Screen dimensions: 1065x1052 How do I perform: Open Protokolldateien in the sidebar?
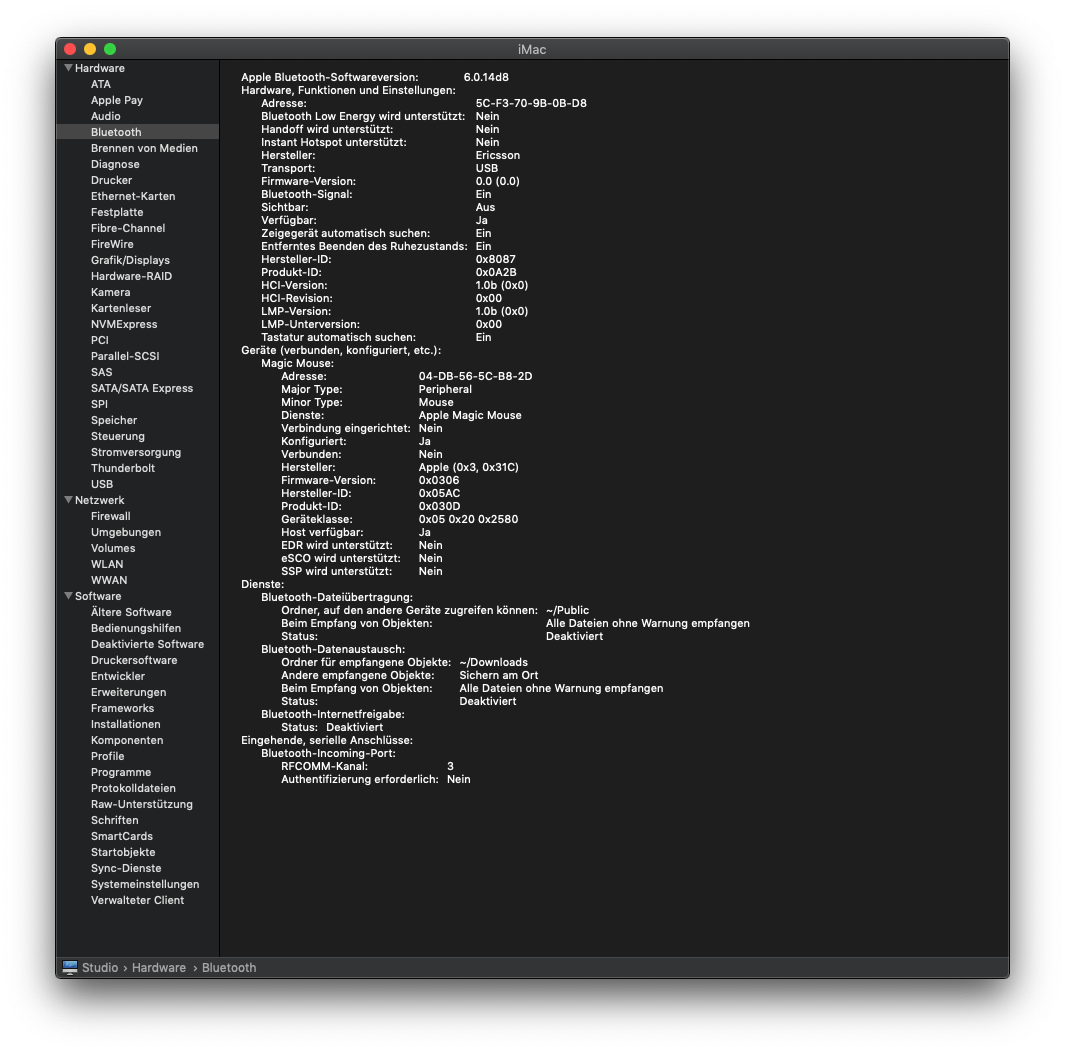tap(133, 788)
